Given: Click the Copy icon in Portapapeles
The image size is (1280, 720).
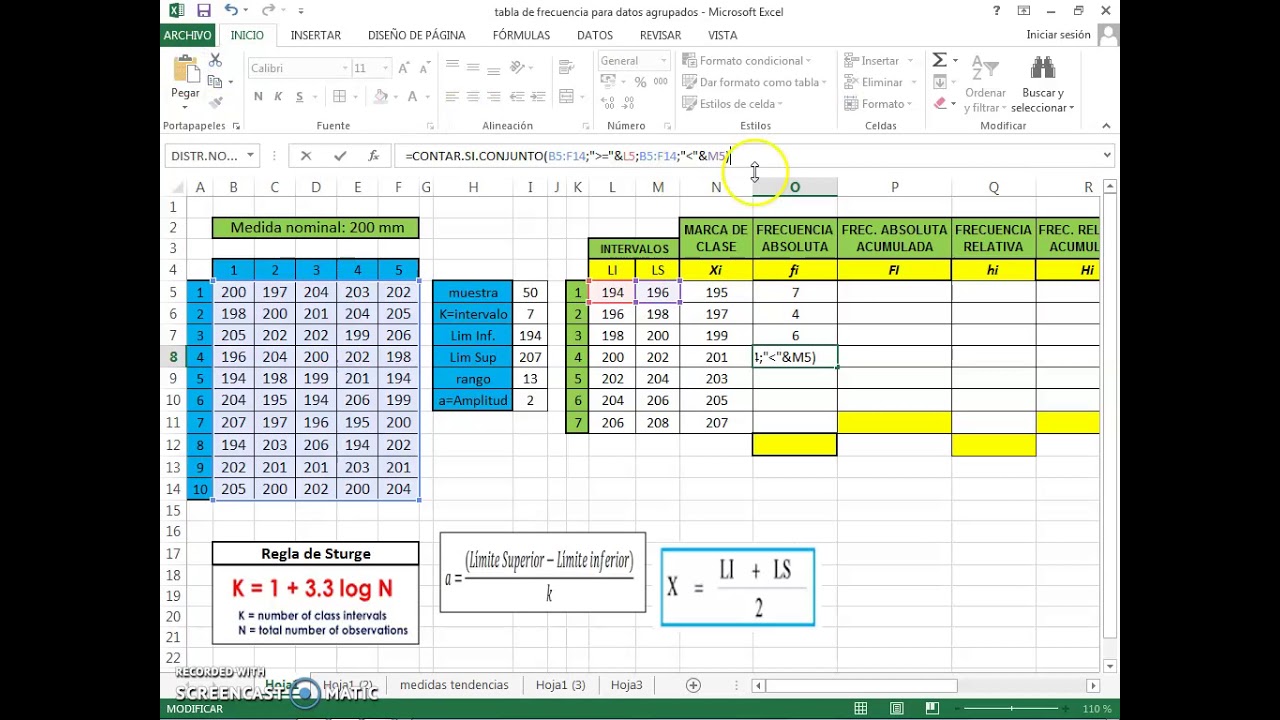Looking at the screenshot, I should [x=215, y=82].
